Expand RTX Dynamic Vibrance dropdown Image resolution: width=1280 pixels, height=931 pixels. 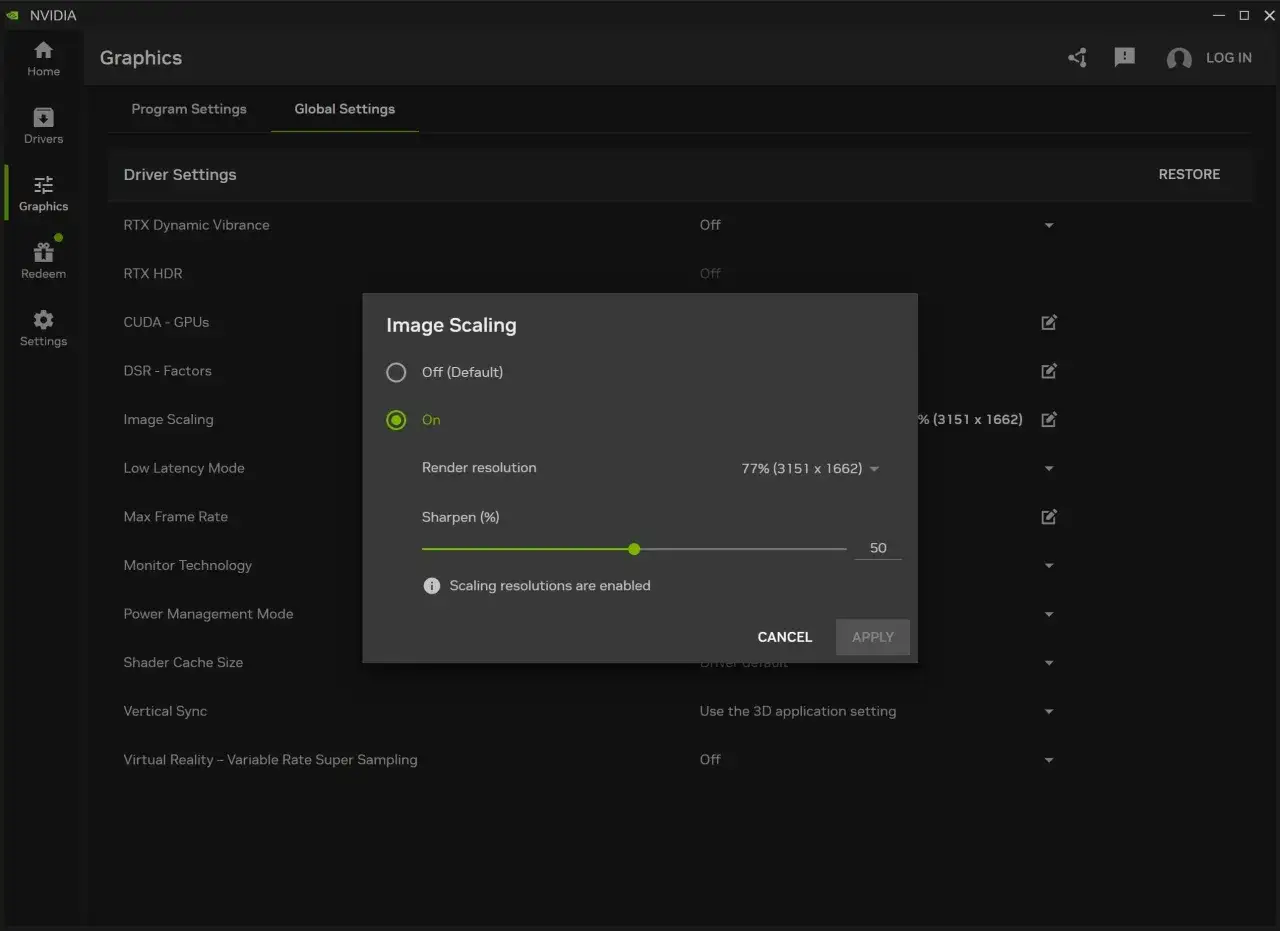[1049, 226]
